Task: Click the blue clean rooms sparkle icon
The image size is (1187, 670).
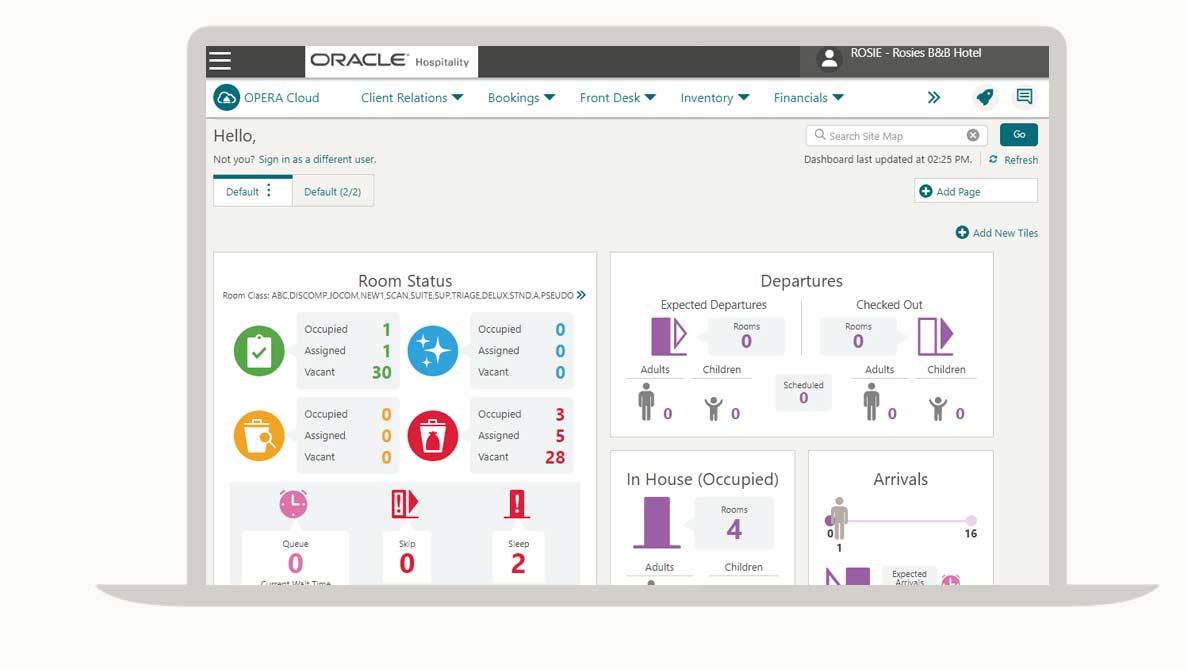Action: pyautogui.click(x=433, y=351)
